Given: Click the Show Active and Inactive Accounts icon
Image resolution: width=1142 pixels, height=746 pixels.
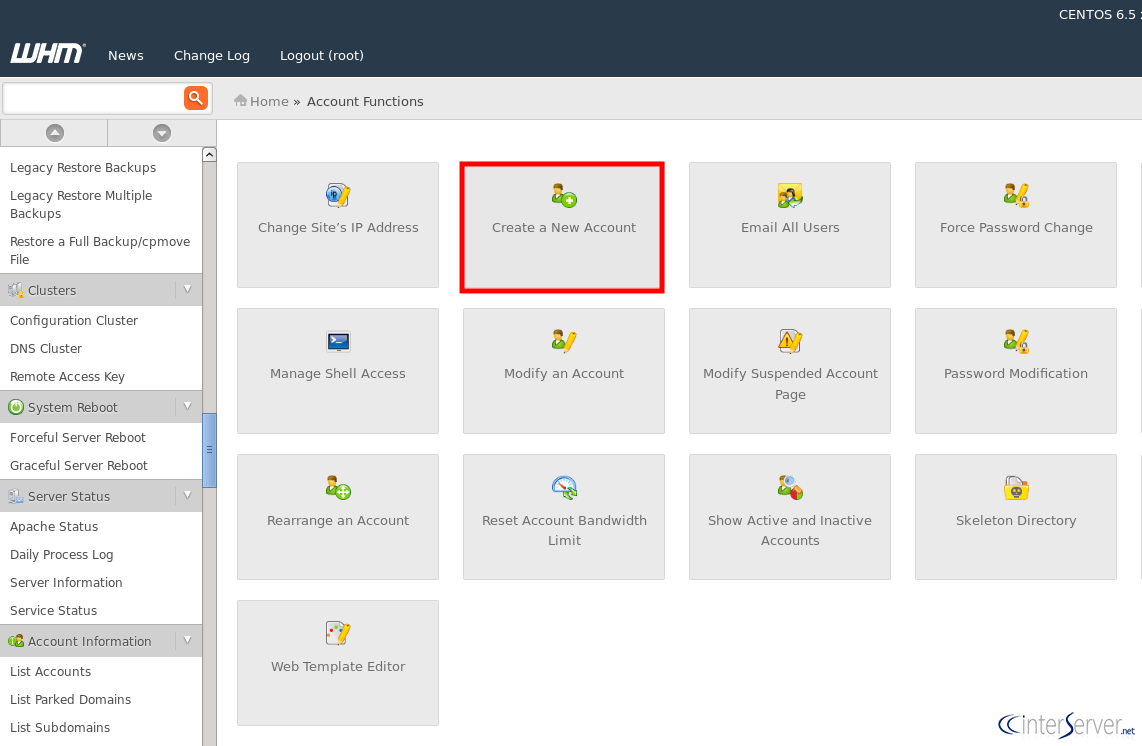Looking at the screenshot, I should pyautogui.click(x=789, y=487).
